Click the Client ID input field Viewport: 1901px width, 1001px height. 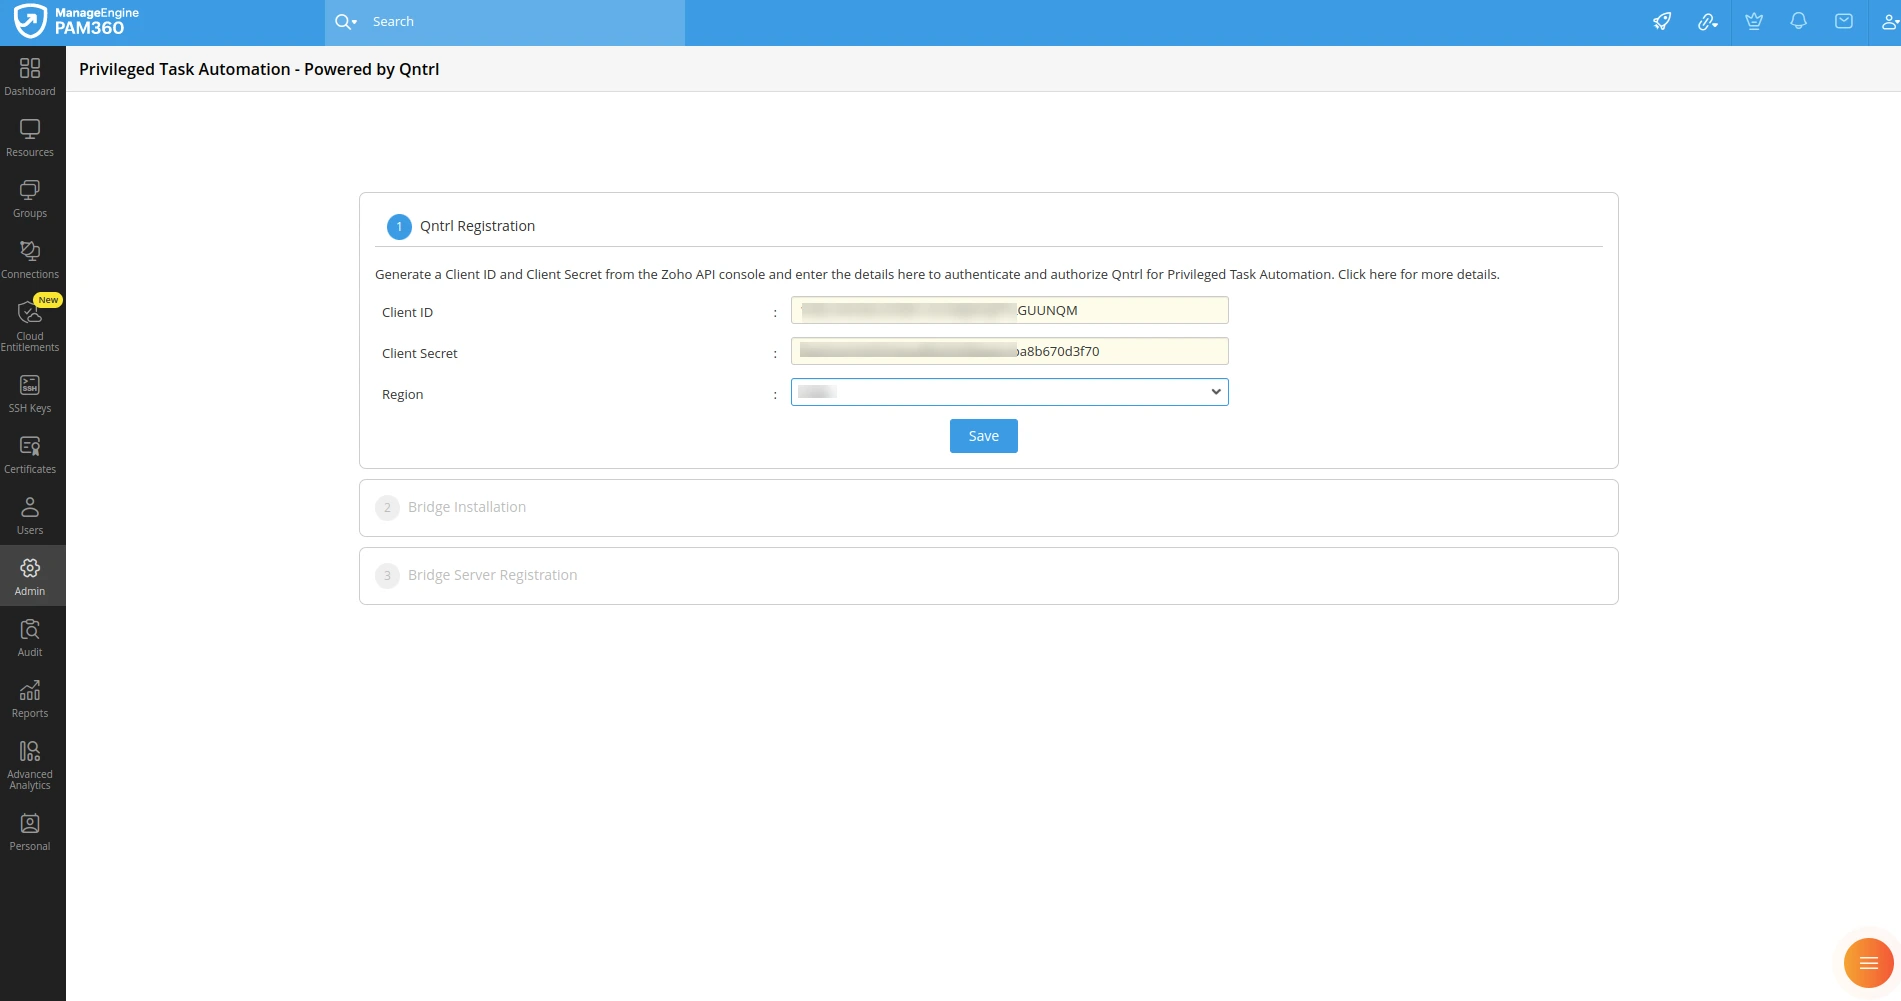point(1009,310)
